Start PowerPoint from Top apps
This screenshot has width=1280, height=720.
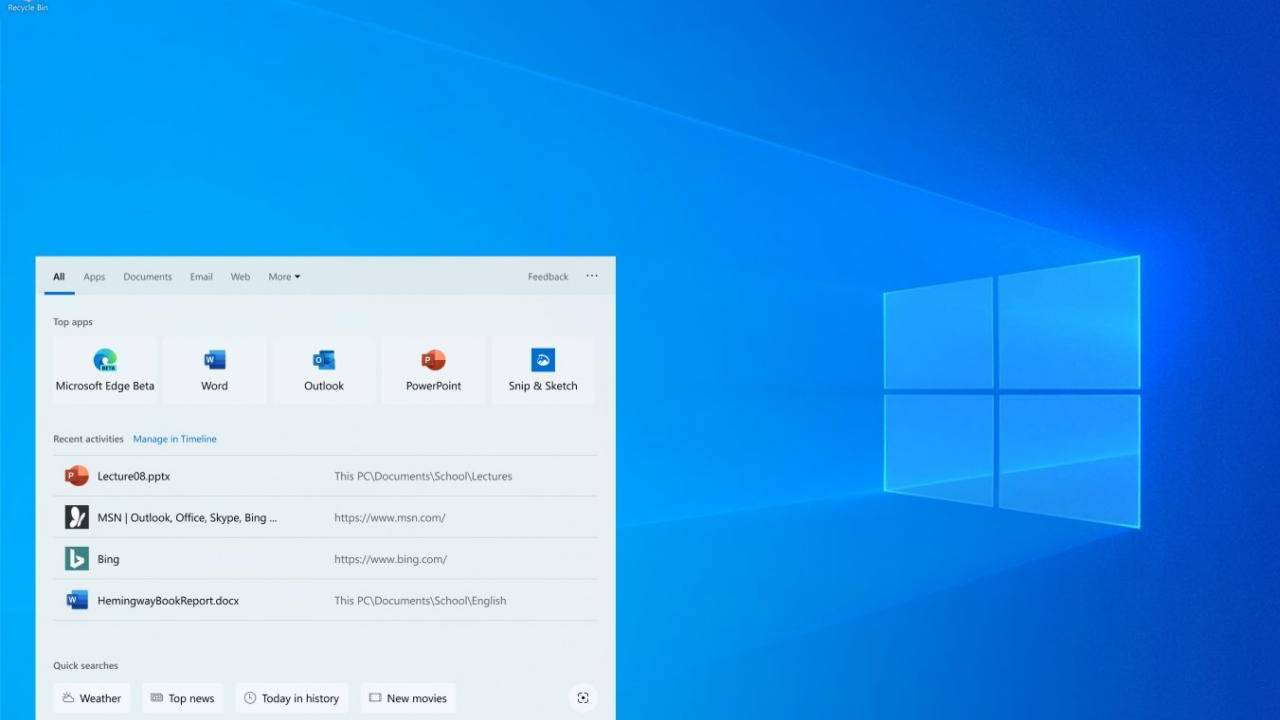(x=433, y=368)
